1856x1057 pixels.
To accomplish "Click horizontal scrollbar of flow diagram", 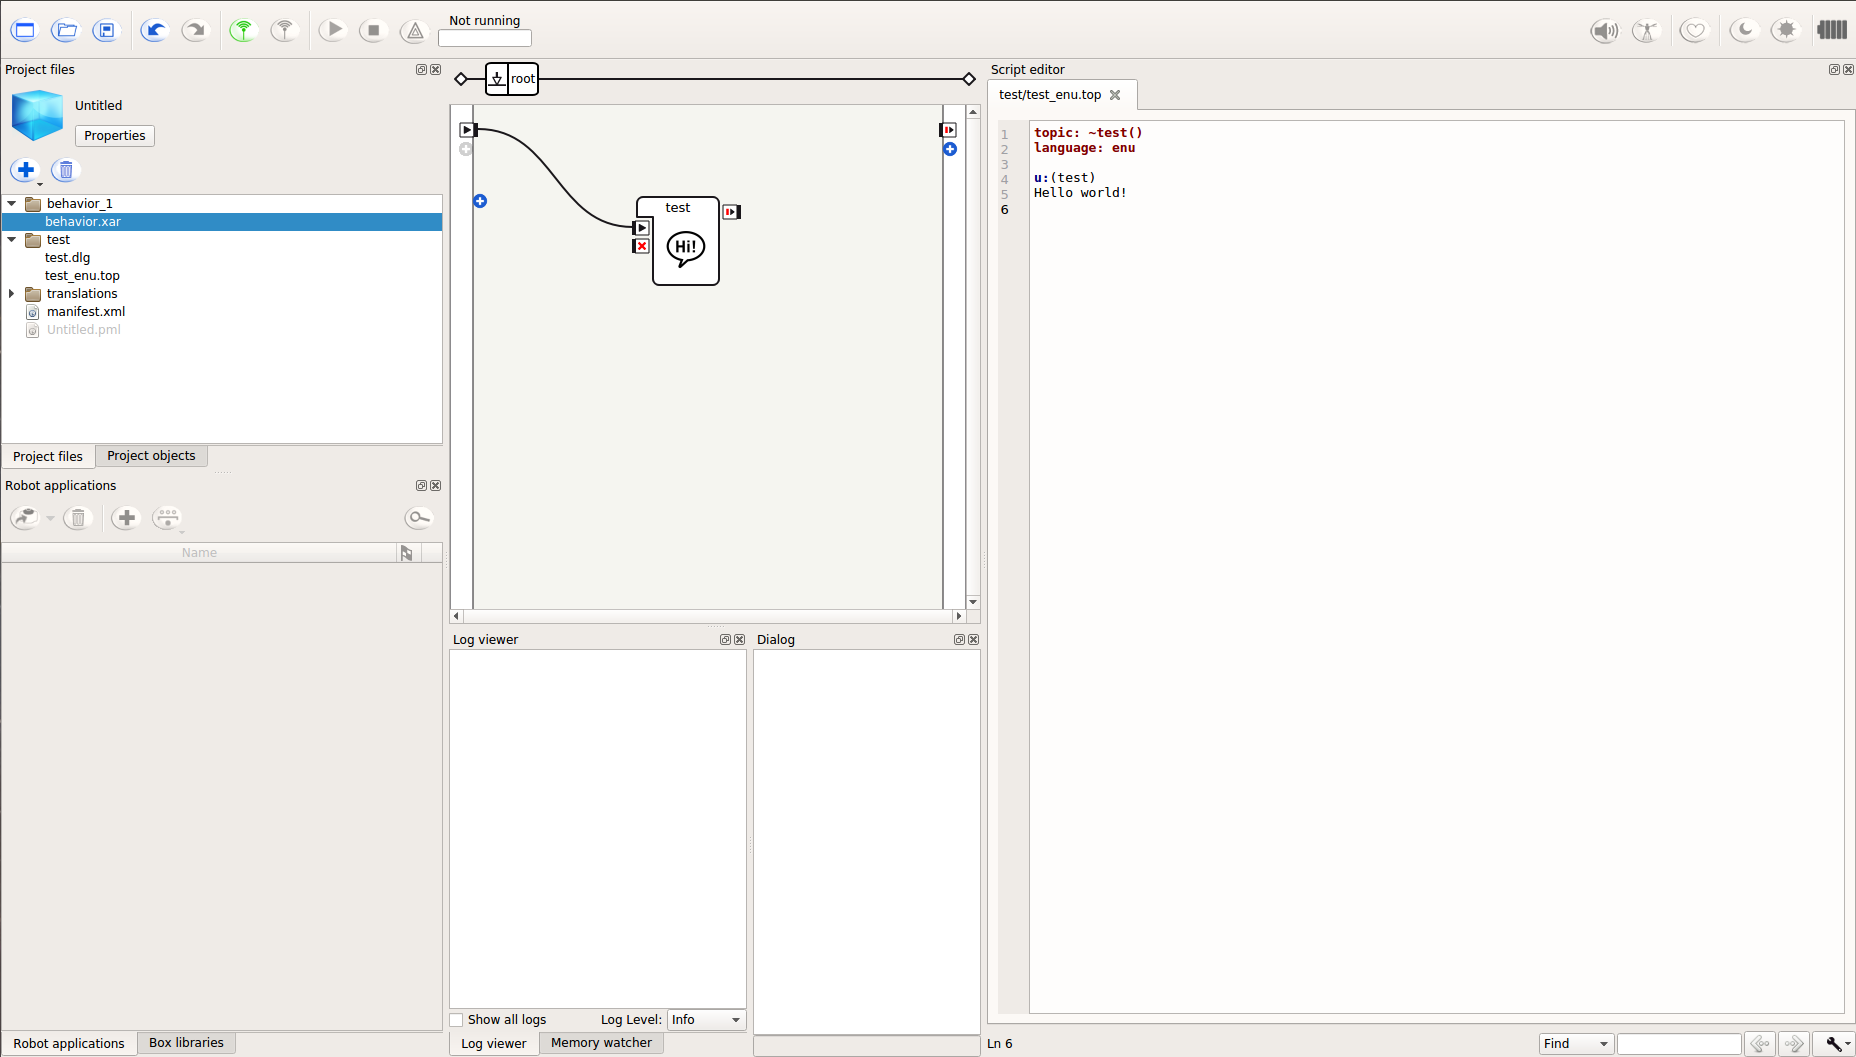I will tap(708, 616).
